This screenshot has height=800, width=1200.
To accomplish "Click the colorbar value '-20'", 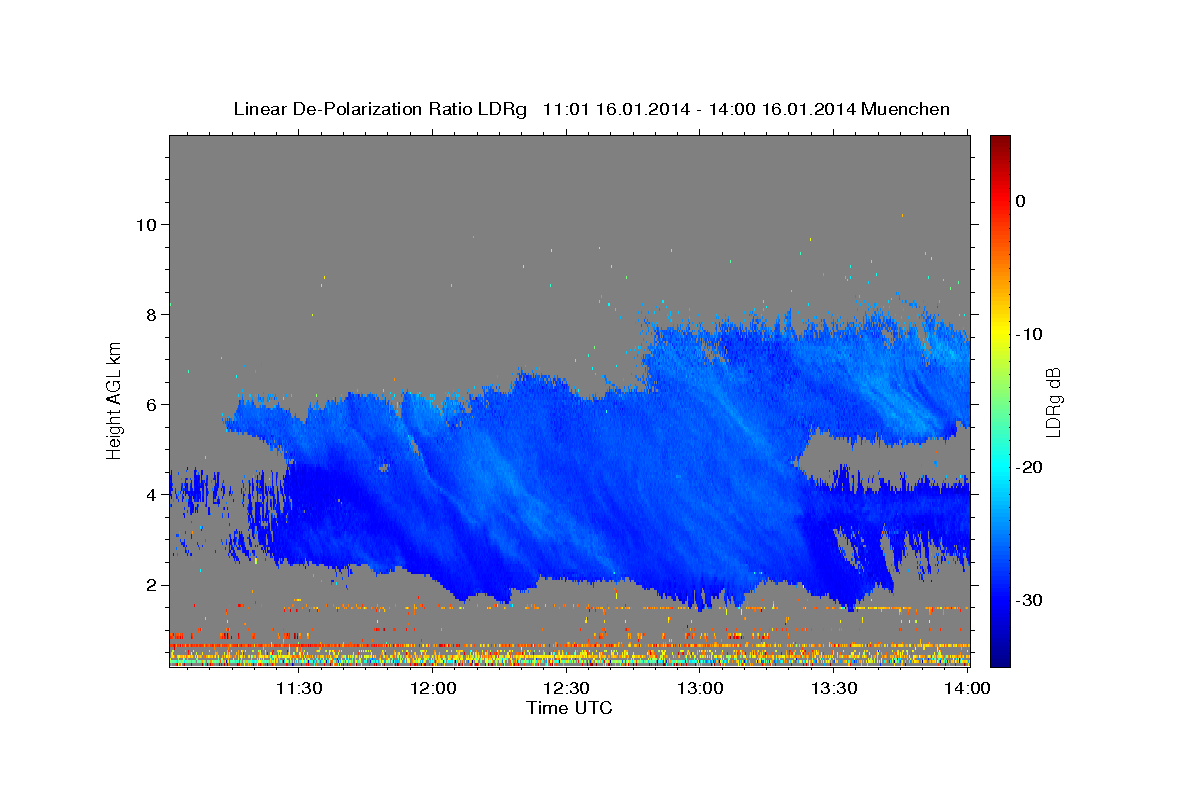I will click(x=1029, y=467).
